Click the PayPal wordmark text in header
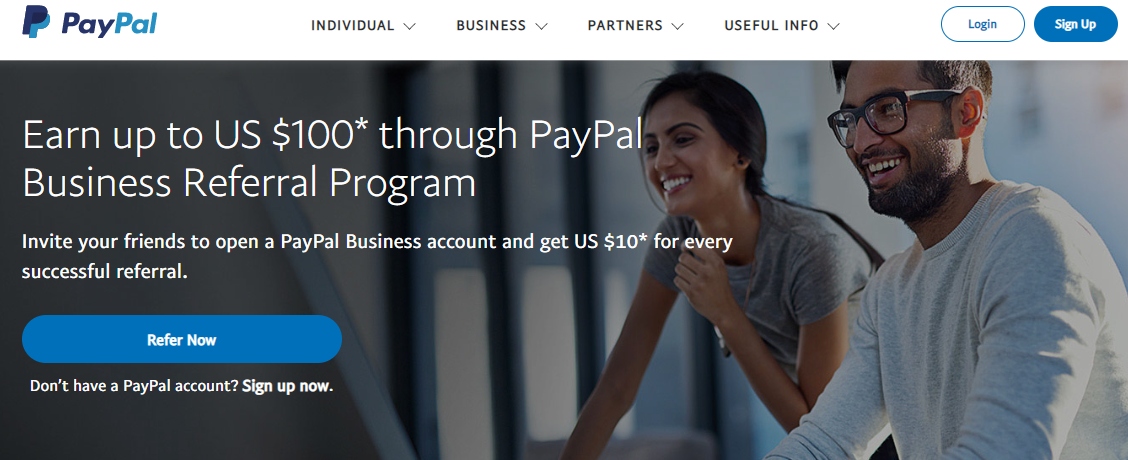 point(109,24)
